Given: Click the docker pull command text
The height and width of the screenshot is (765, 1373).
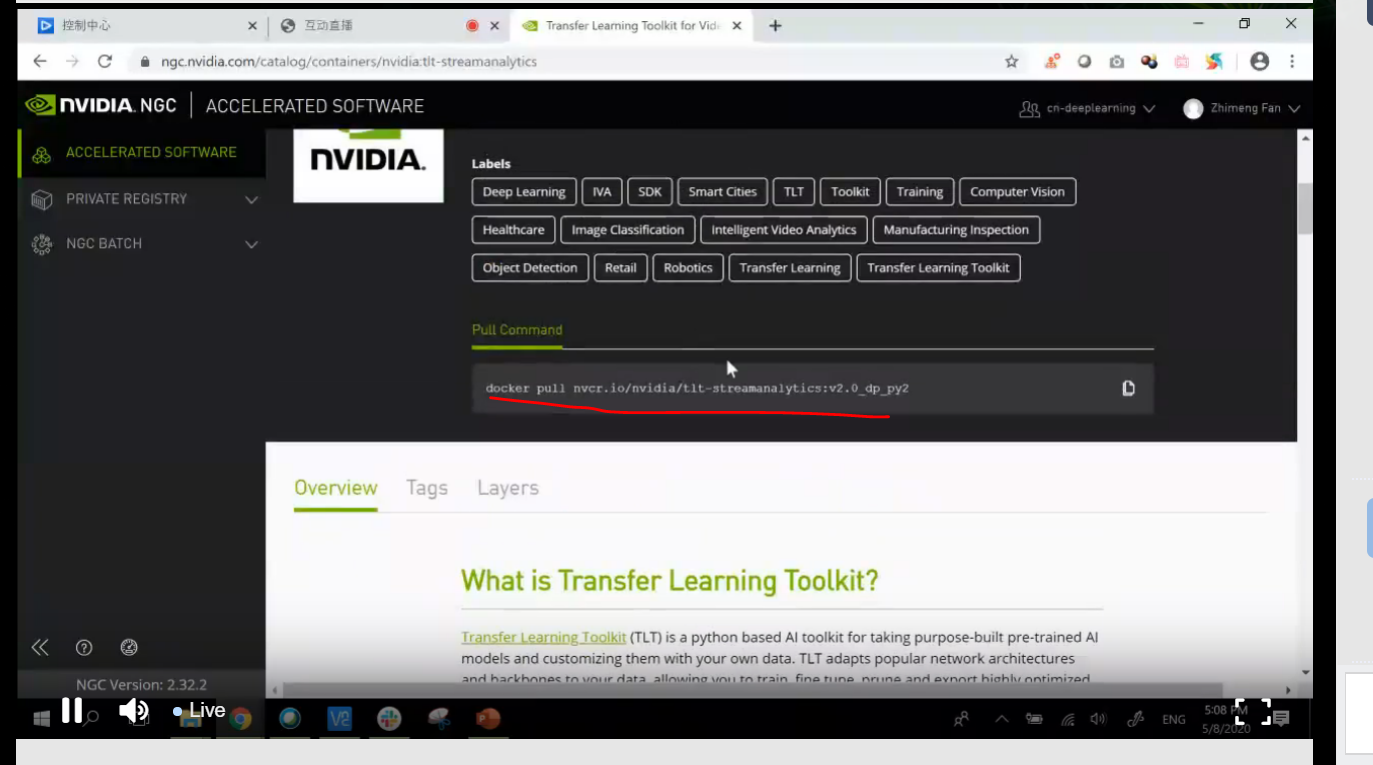Looking at the screenshot, I should [697, 388].
